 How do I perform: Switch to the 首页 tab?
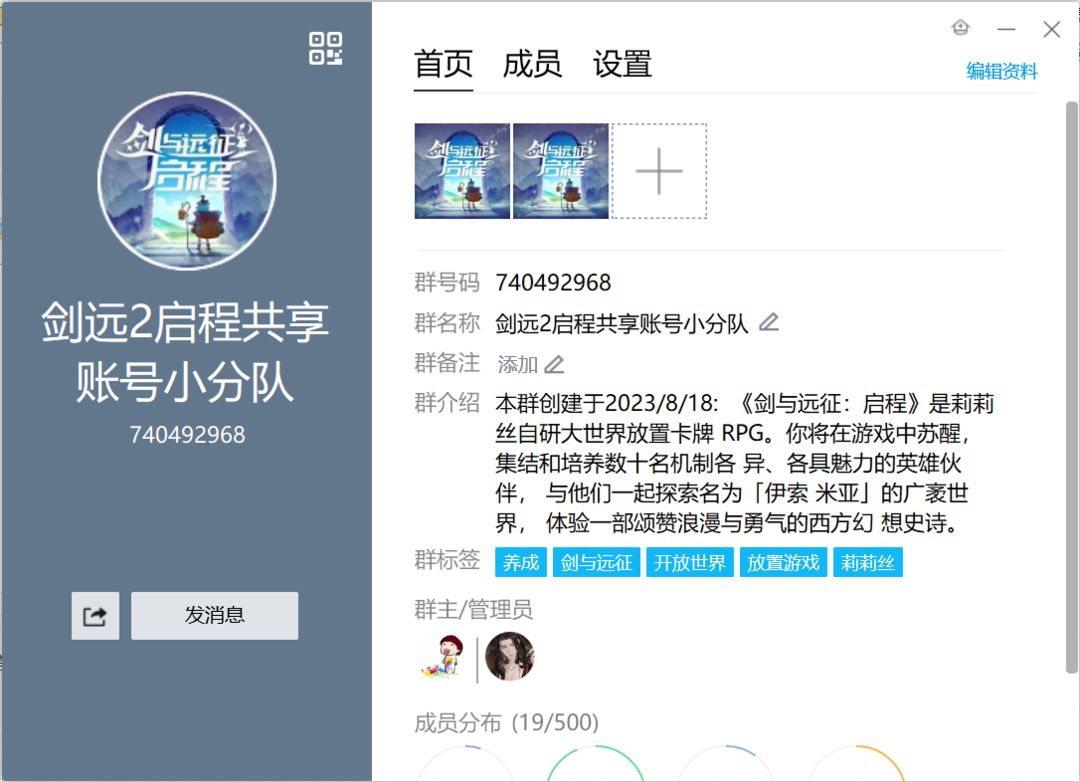tap(443, 65)
